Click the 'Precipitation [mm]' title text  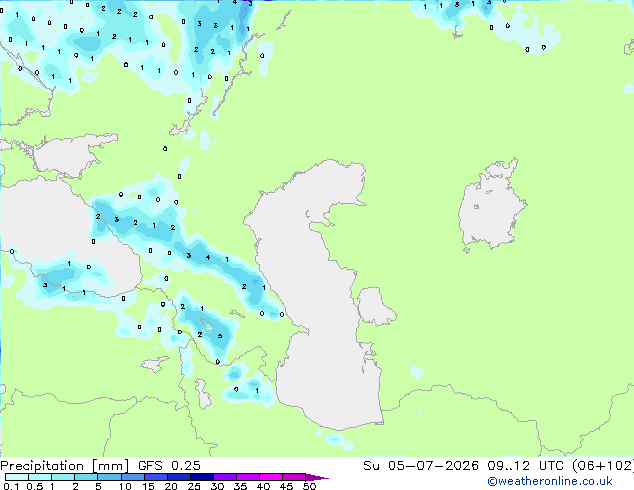tap(65, 466)
